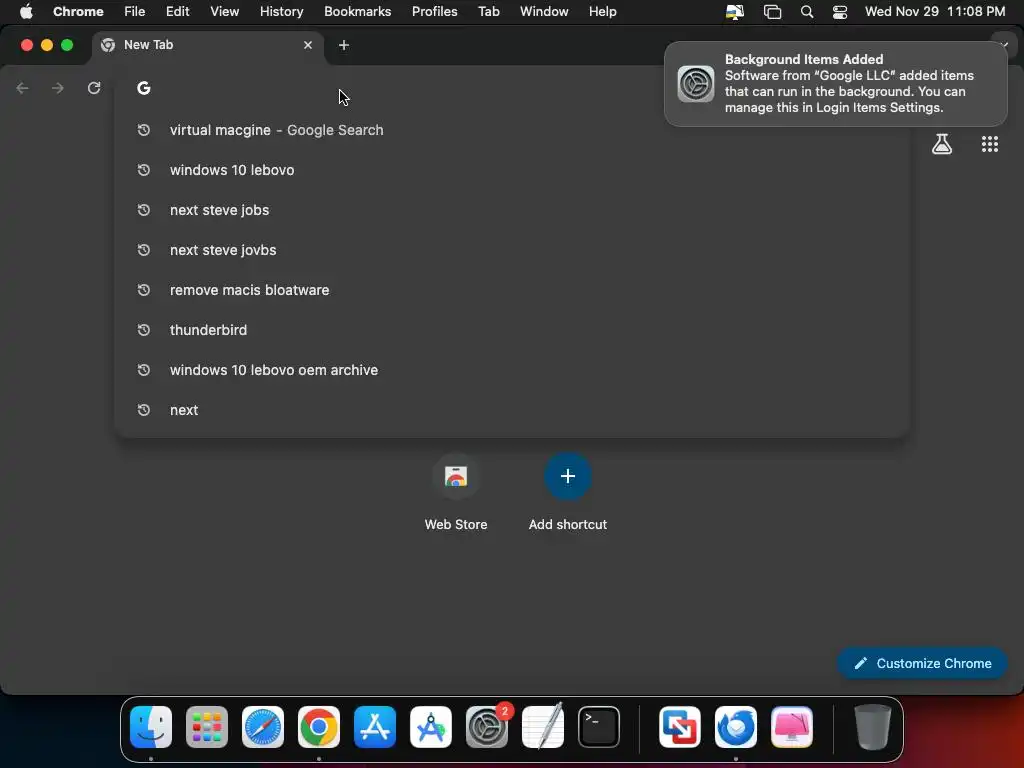Choose 'windows 10 lebovo oem archive' suggestion
This screenshot has height=768, width=1024.
512,370
